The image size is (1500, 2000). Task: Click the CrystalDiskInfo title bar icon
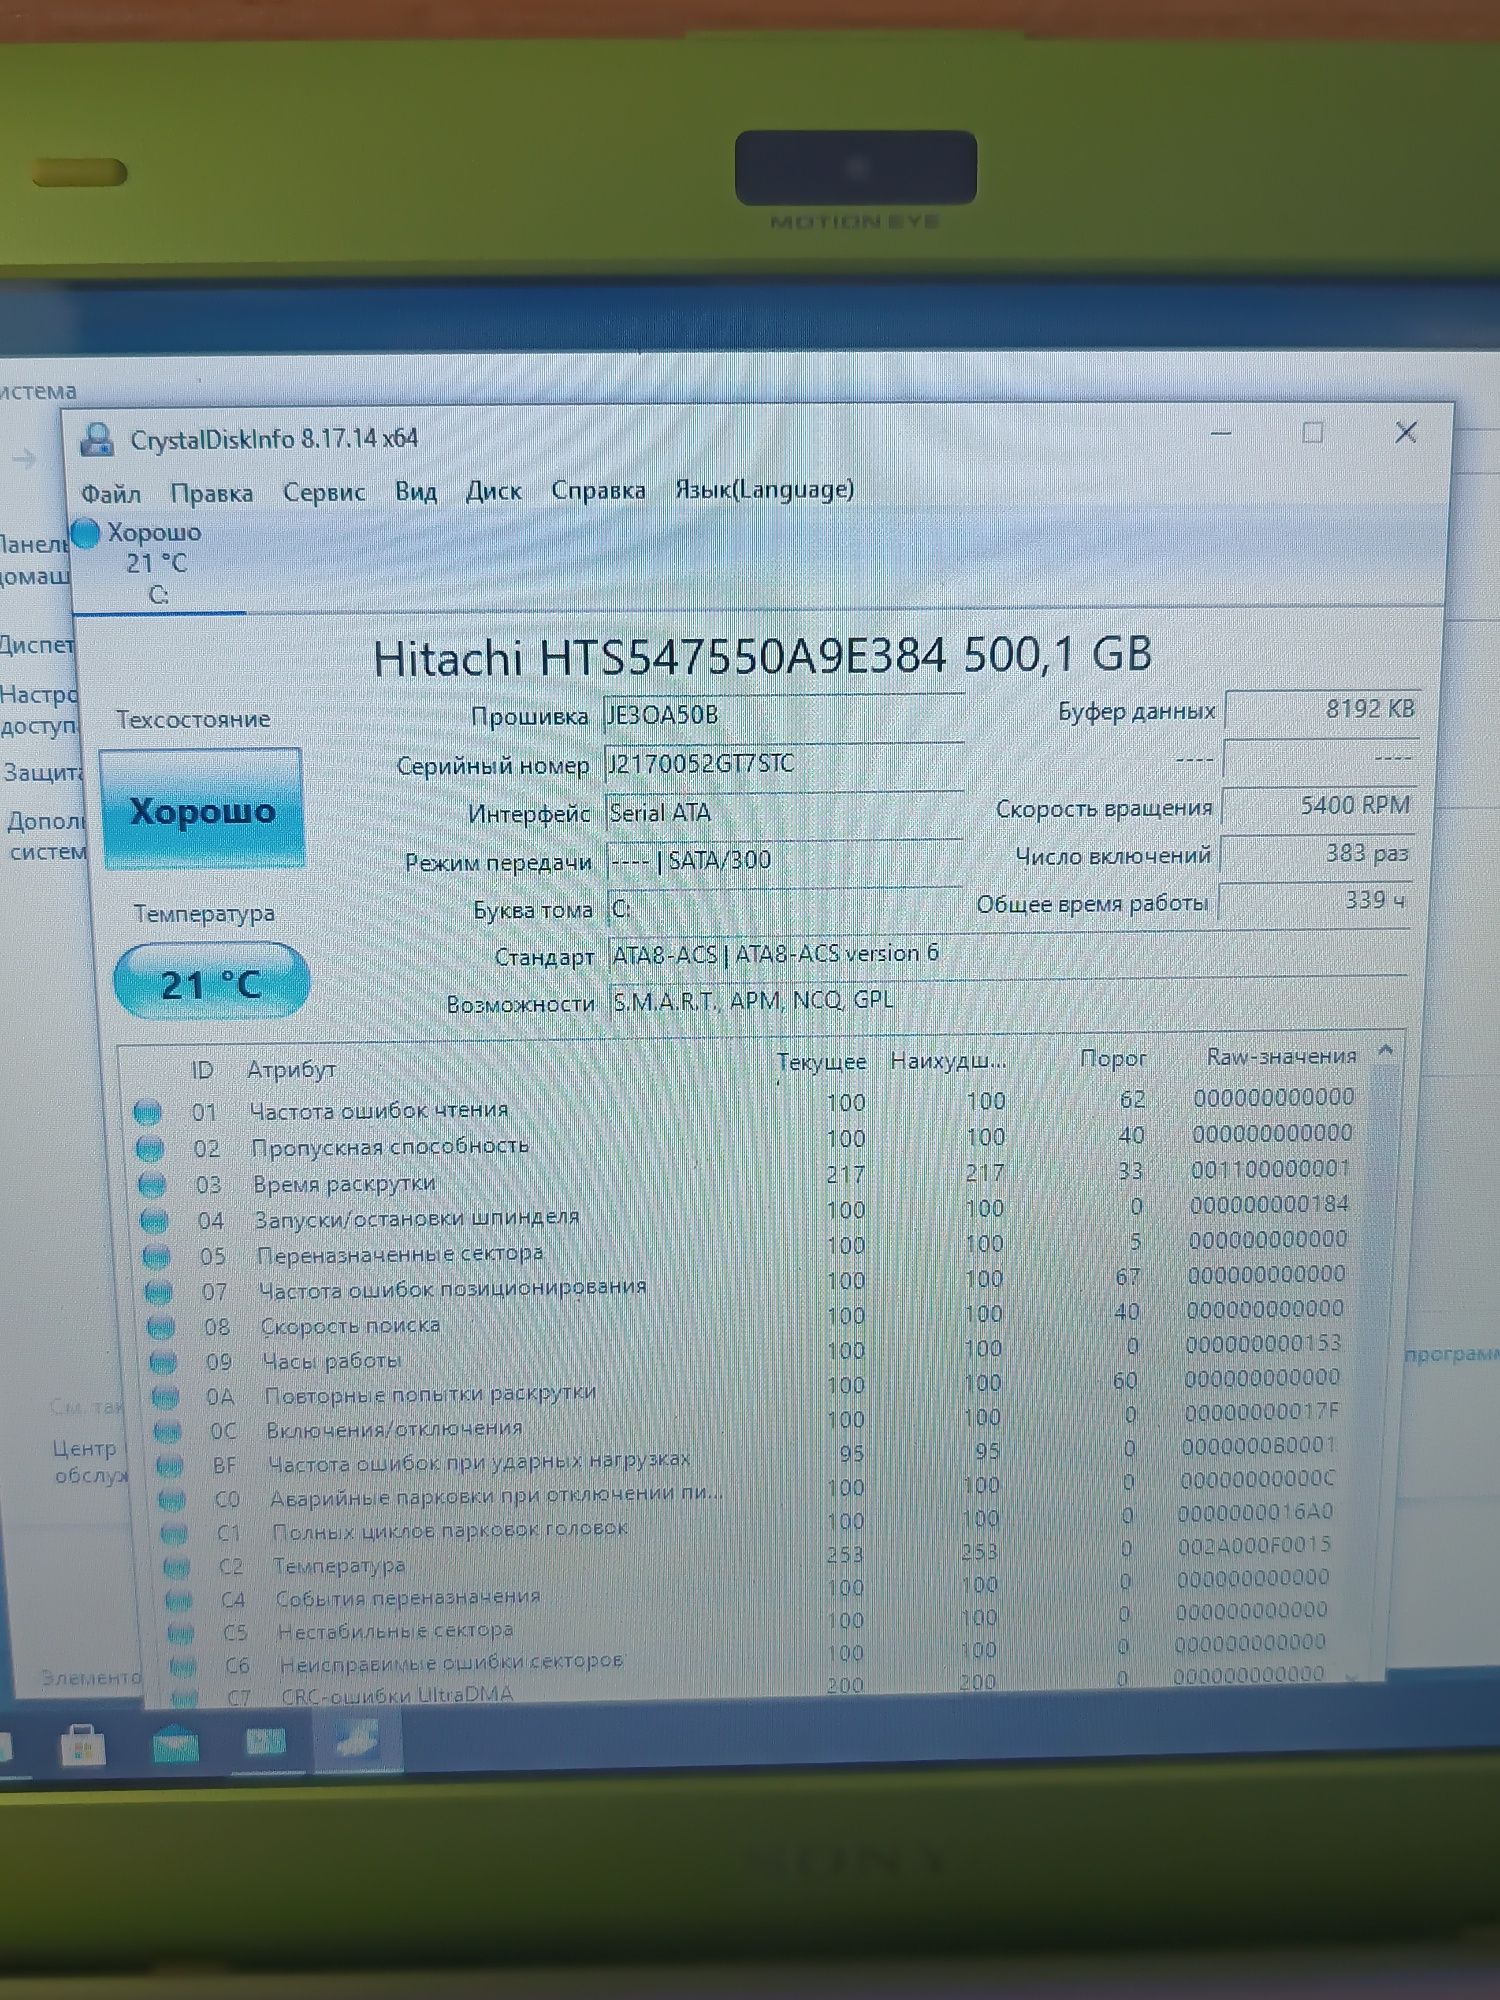(97, 440)
